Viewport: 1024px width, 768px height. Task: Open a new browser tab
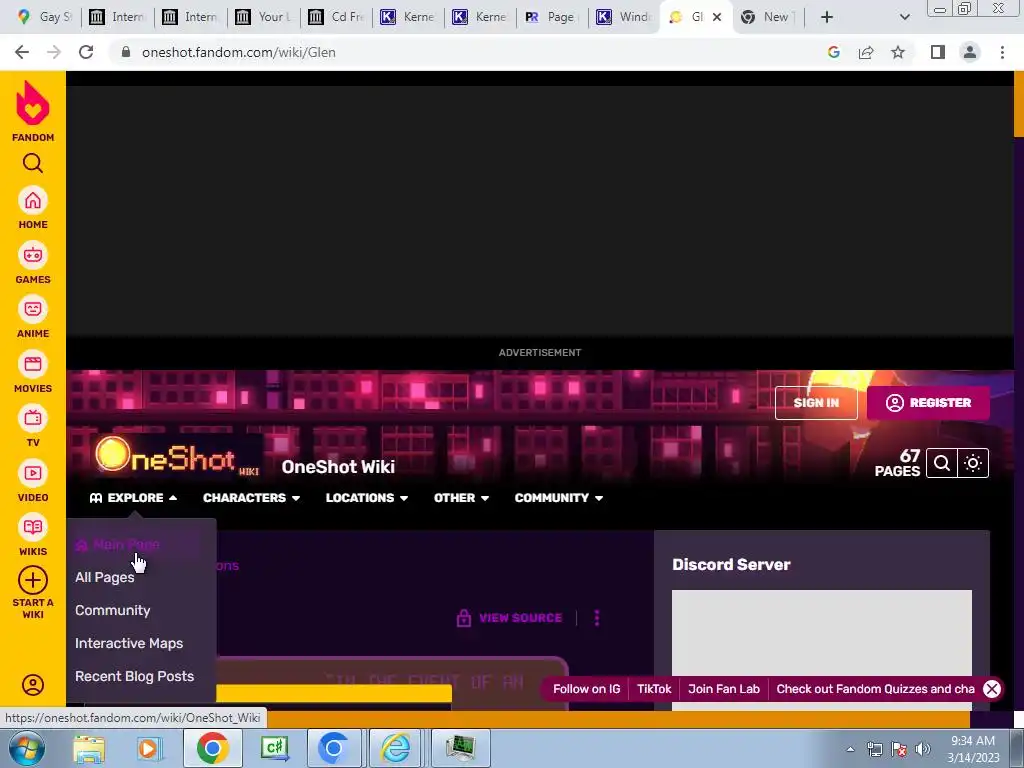pos(827,17)
